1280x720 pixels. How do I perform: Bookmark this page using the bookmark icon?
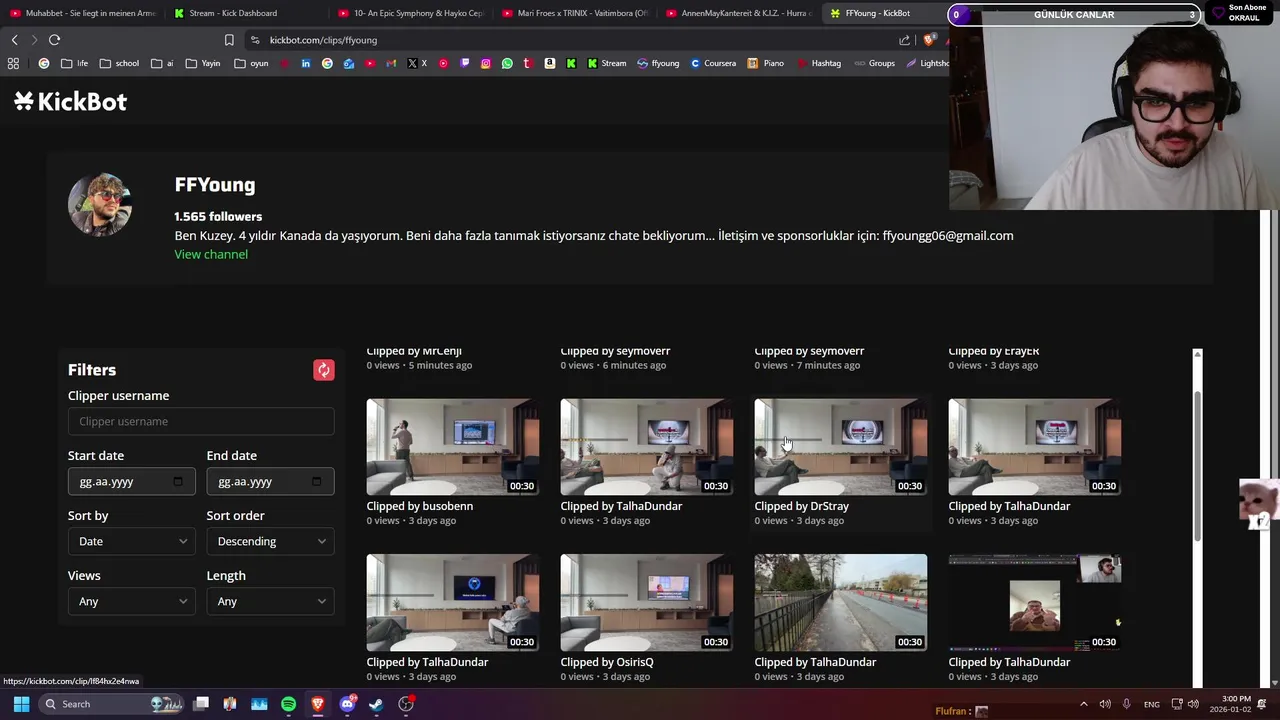pos(229,40)
